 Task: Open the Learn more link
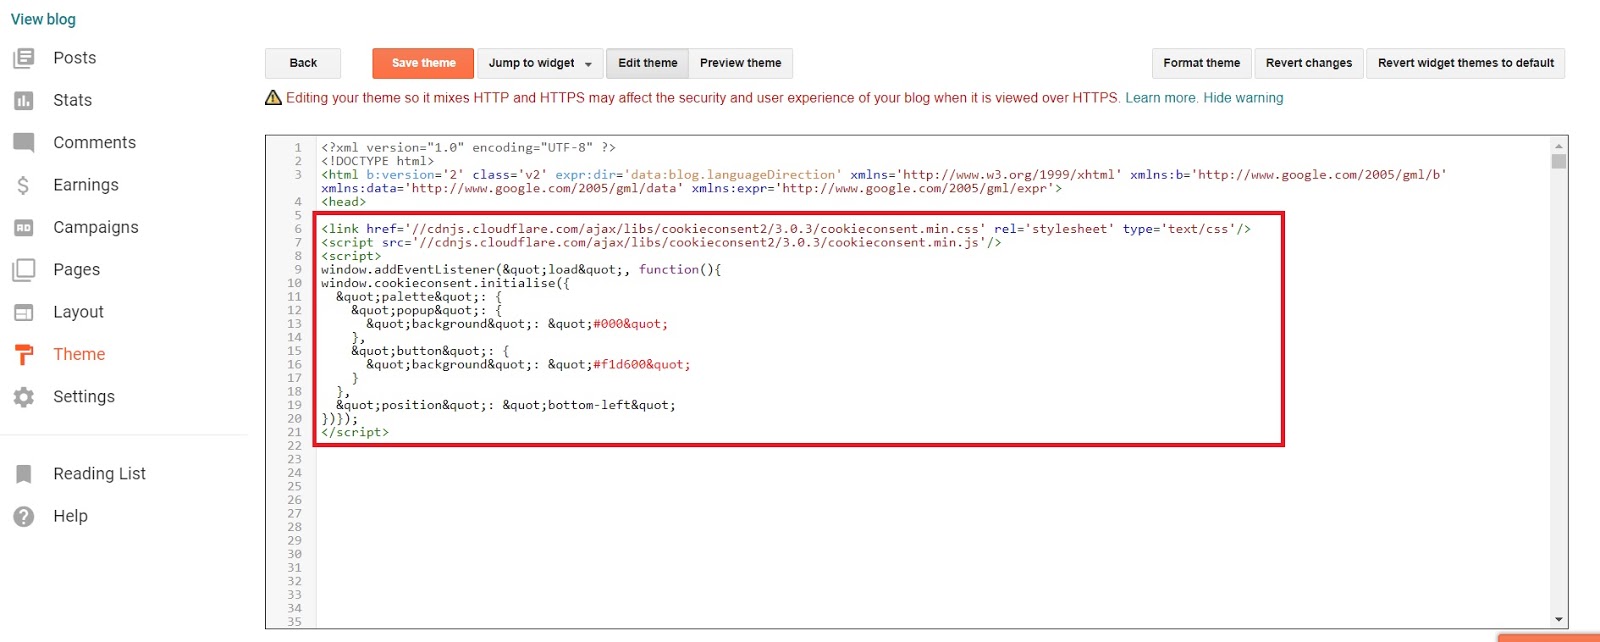click(x=1161, y=98)
